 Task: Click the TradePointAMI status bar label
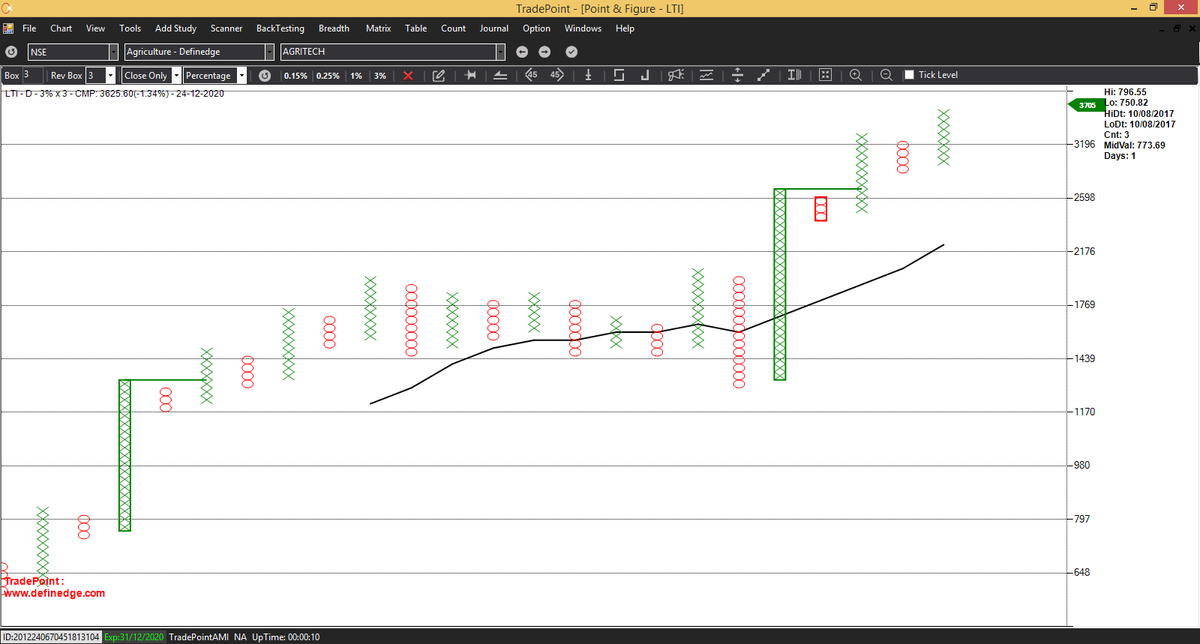click(x=199, y=637)
